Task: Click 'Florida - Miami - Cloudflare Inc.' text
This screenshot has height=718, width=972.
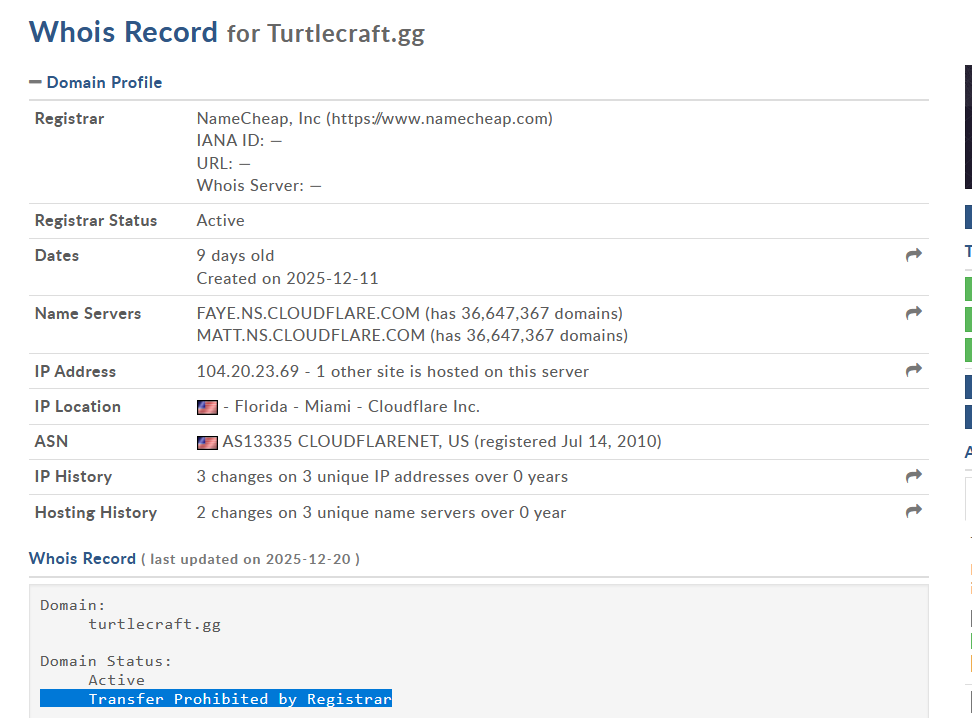Action: point(357,407)
